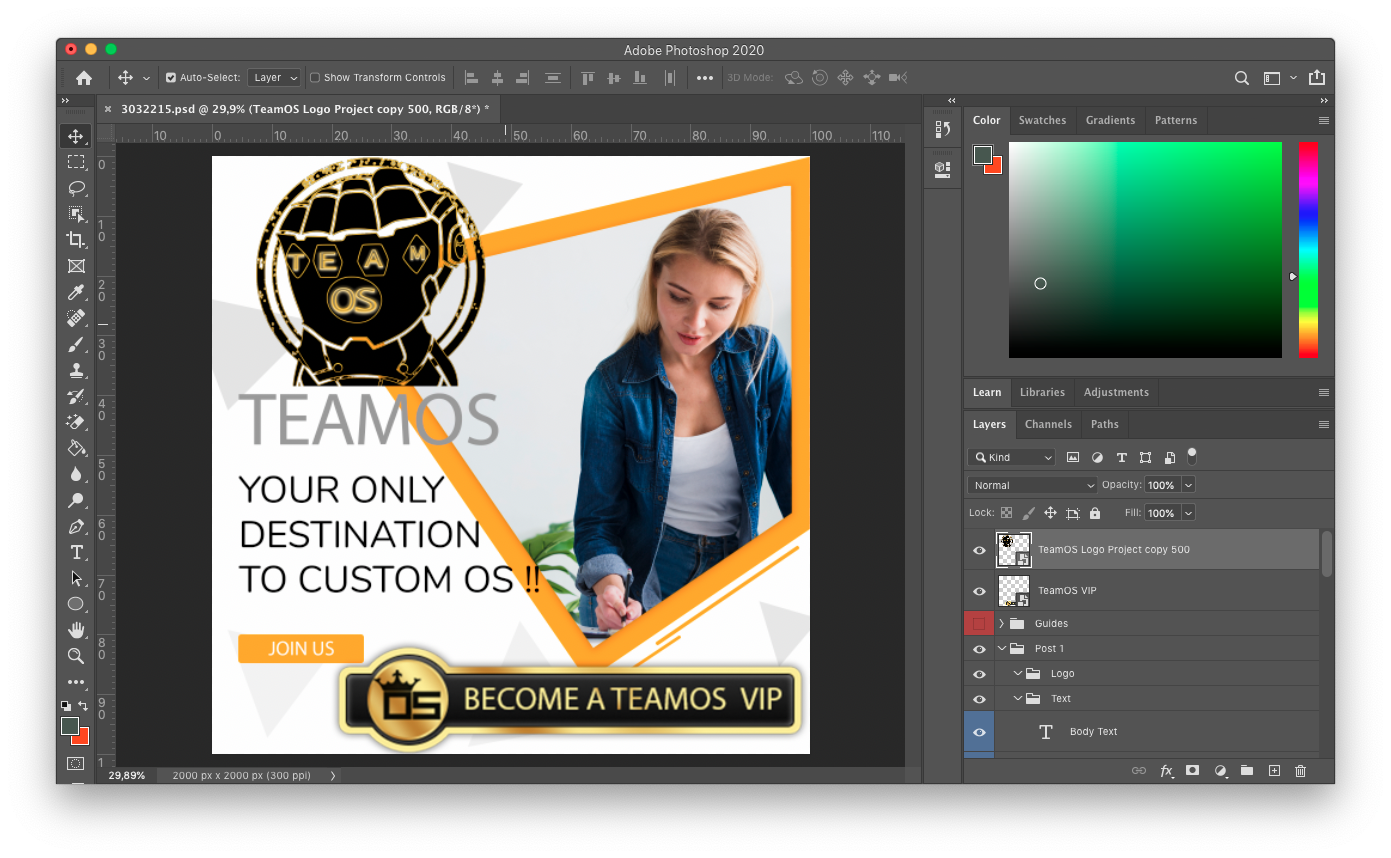Expand the Guides group
This screenshot has height=858, width=1391.
click(x=1002, y=623)
